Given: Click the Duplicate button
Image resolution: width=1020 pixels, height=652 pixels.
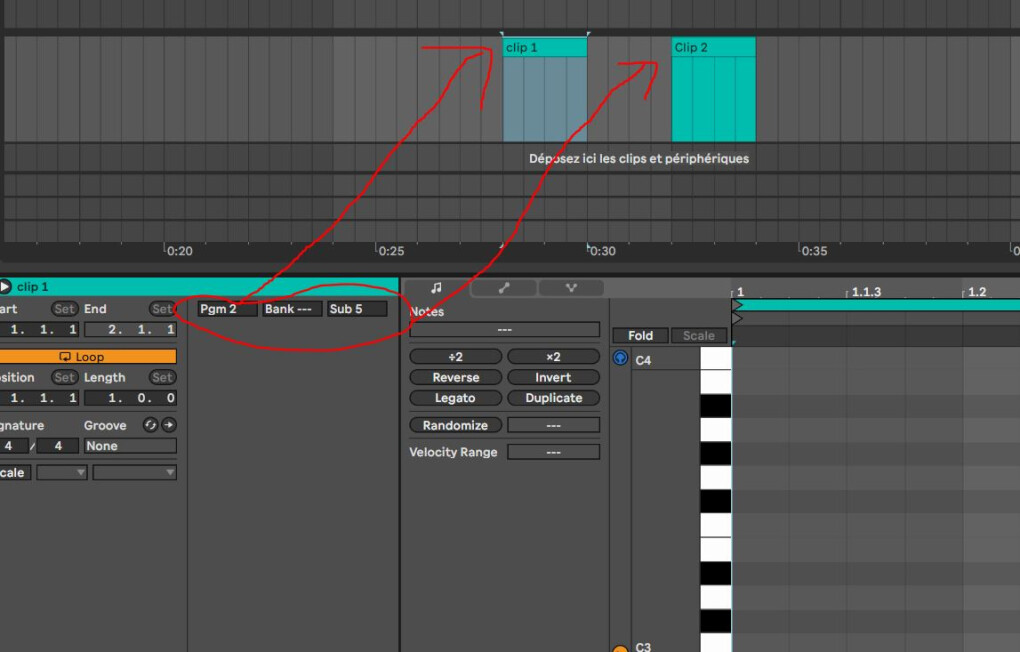Looking at the screenshot, I should [x=553, y=398].
